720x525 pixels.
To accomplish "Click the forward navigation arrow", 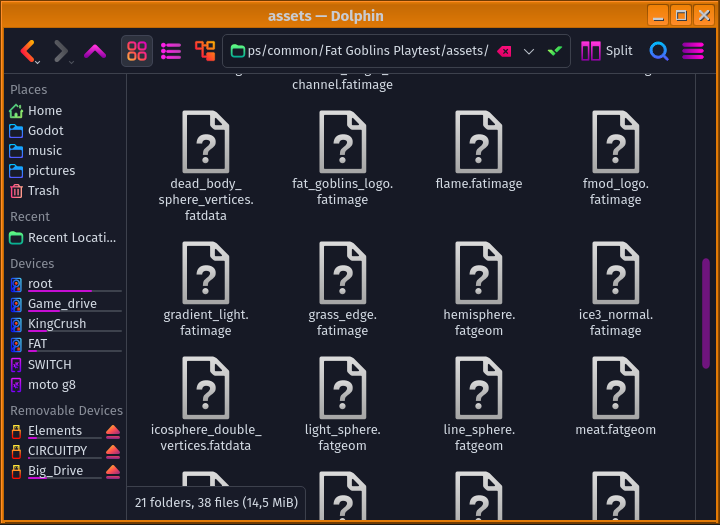I will (x=61, y=51).
